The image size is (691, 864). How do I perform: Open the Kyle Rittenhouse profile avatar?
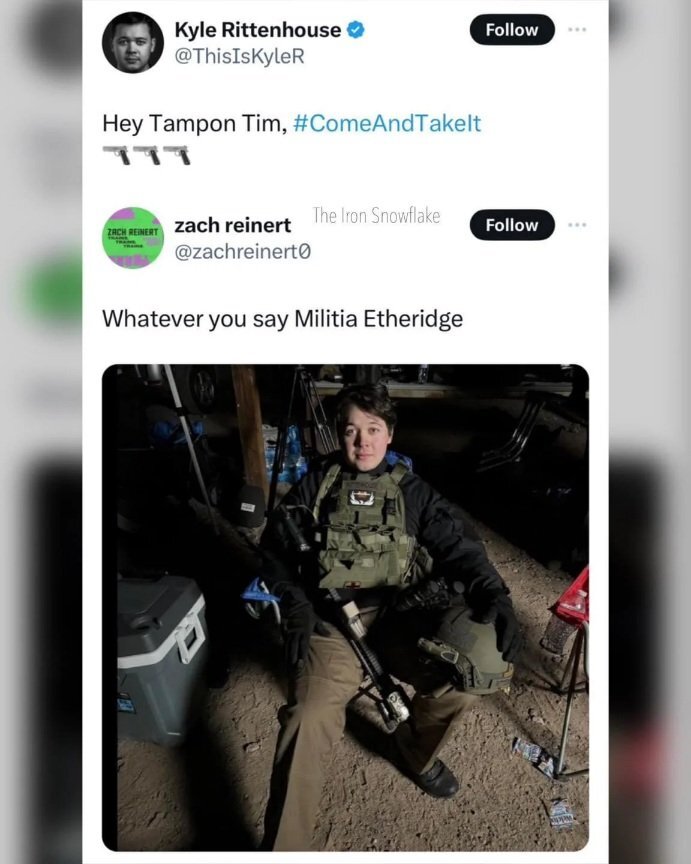pyautogui.click(x=133, y=42)
